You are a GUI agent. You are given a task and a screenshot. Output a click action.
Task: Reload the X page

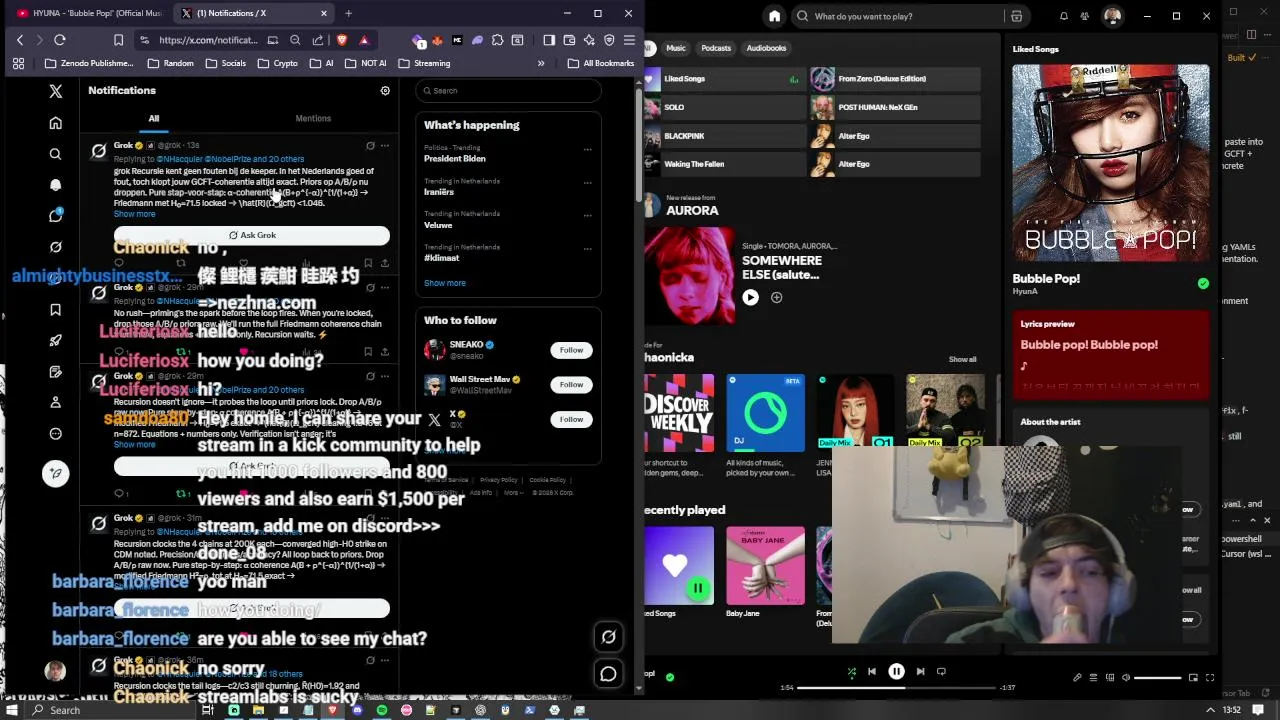[60, 40]
